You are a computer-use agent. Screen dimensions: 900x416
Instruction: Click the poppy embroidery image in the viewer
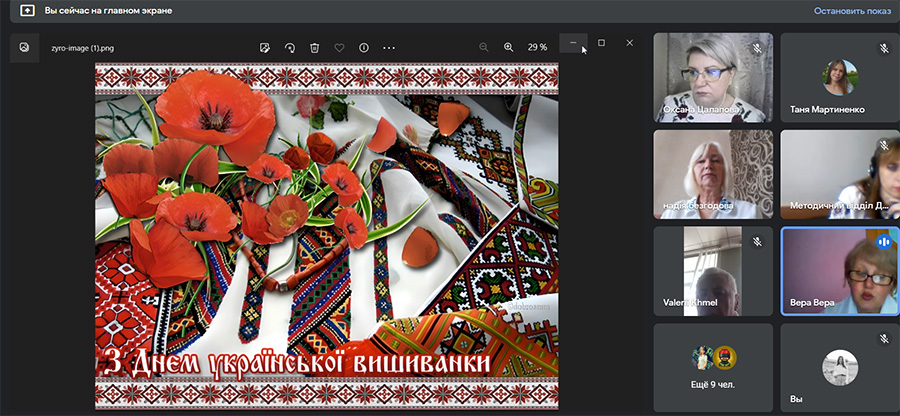pos(326,235)
